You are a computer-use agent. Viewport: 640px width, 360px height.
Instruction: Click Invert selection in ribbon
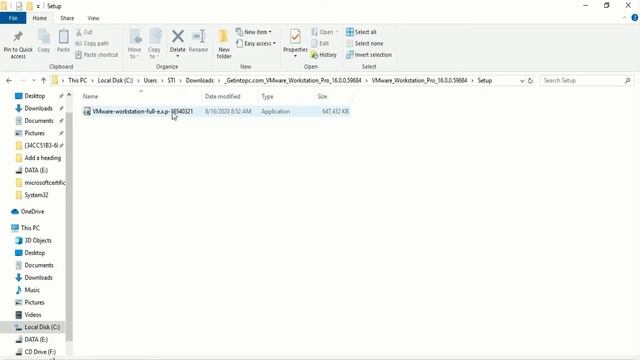[x=369, y=55]
